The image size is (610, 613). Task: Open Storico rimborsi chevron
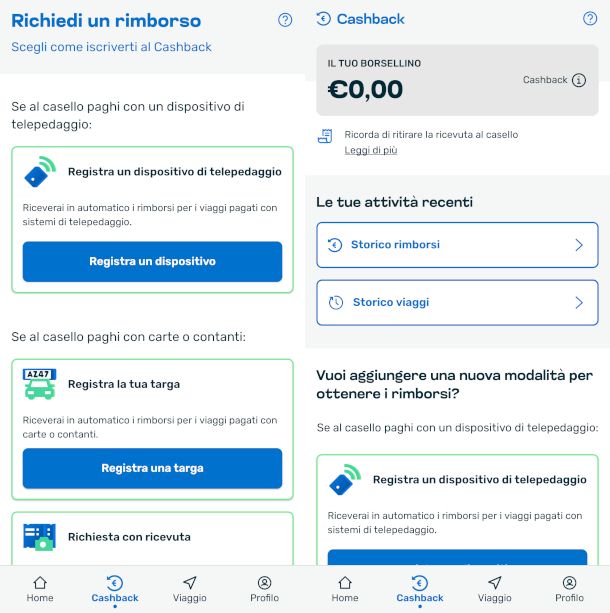click(578, 245)
